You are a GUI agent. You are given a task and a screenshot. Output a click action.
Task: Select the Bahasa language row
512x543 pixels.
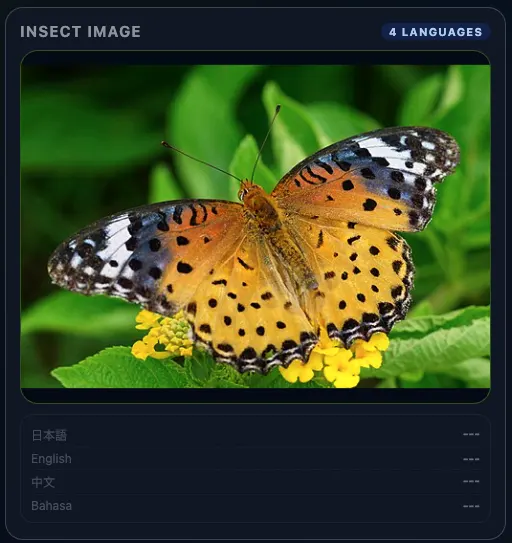[x=255, y=506]
